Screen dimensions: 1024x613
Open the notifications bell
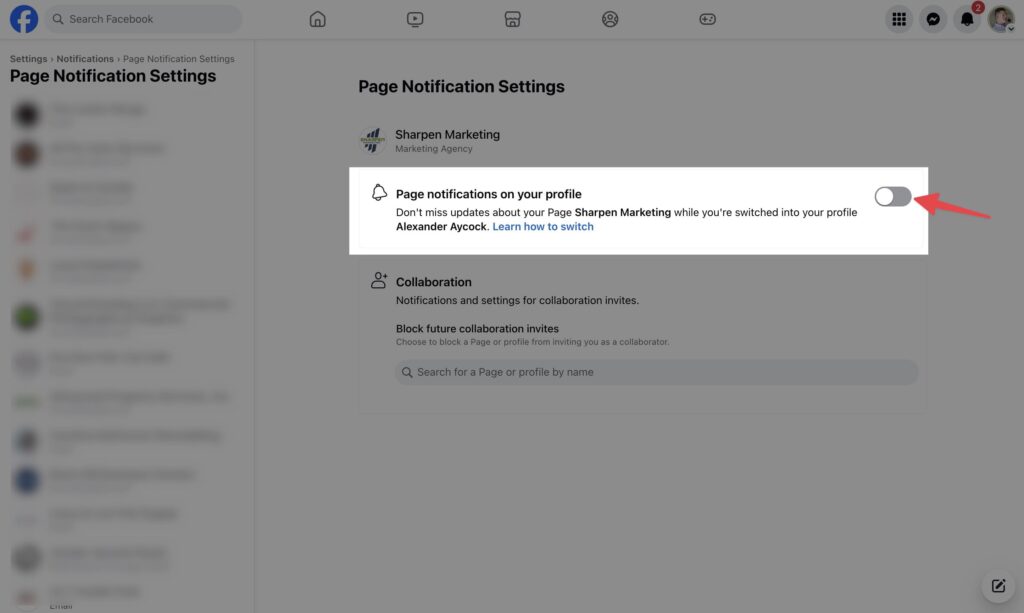967,19
